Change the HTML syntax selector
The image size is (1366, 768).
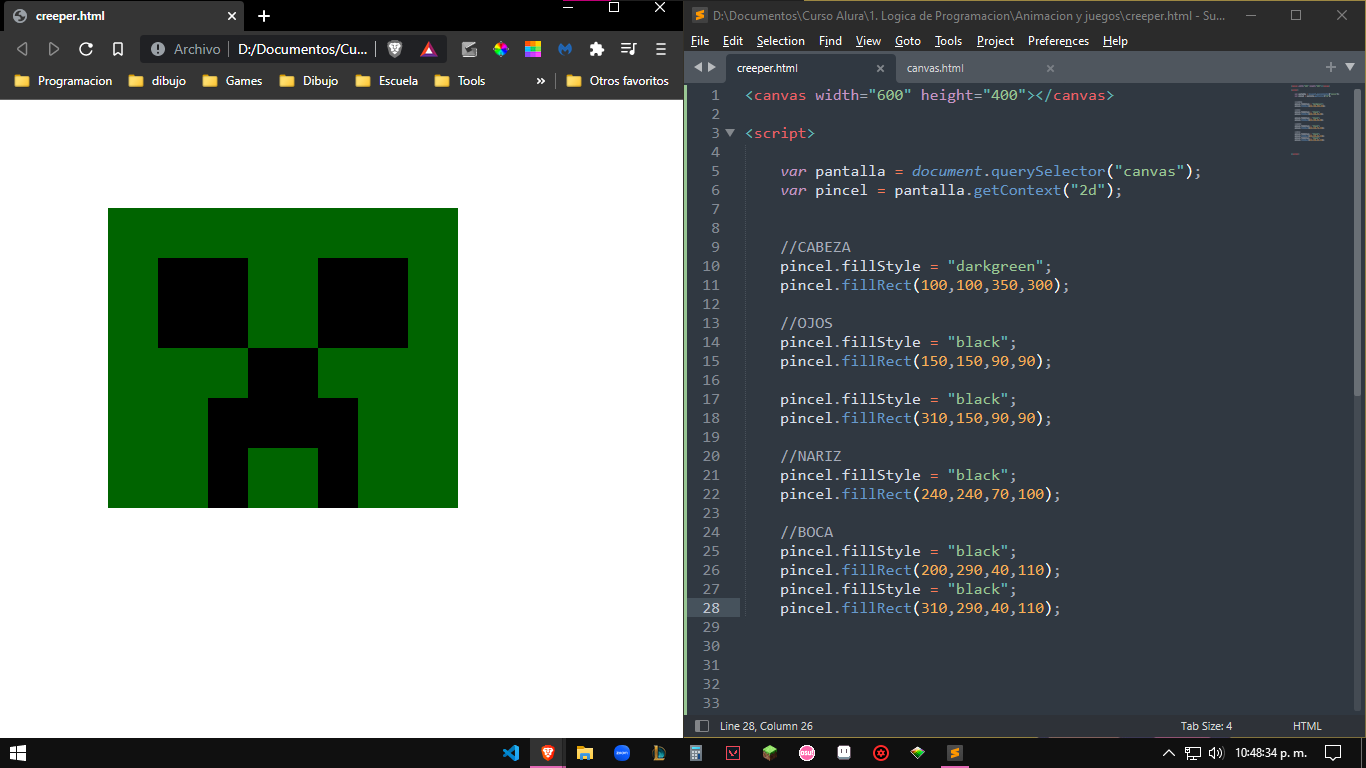1307,726
